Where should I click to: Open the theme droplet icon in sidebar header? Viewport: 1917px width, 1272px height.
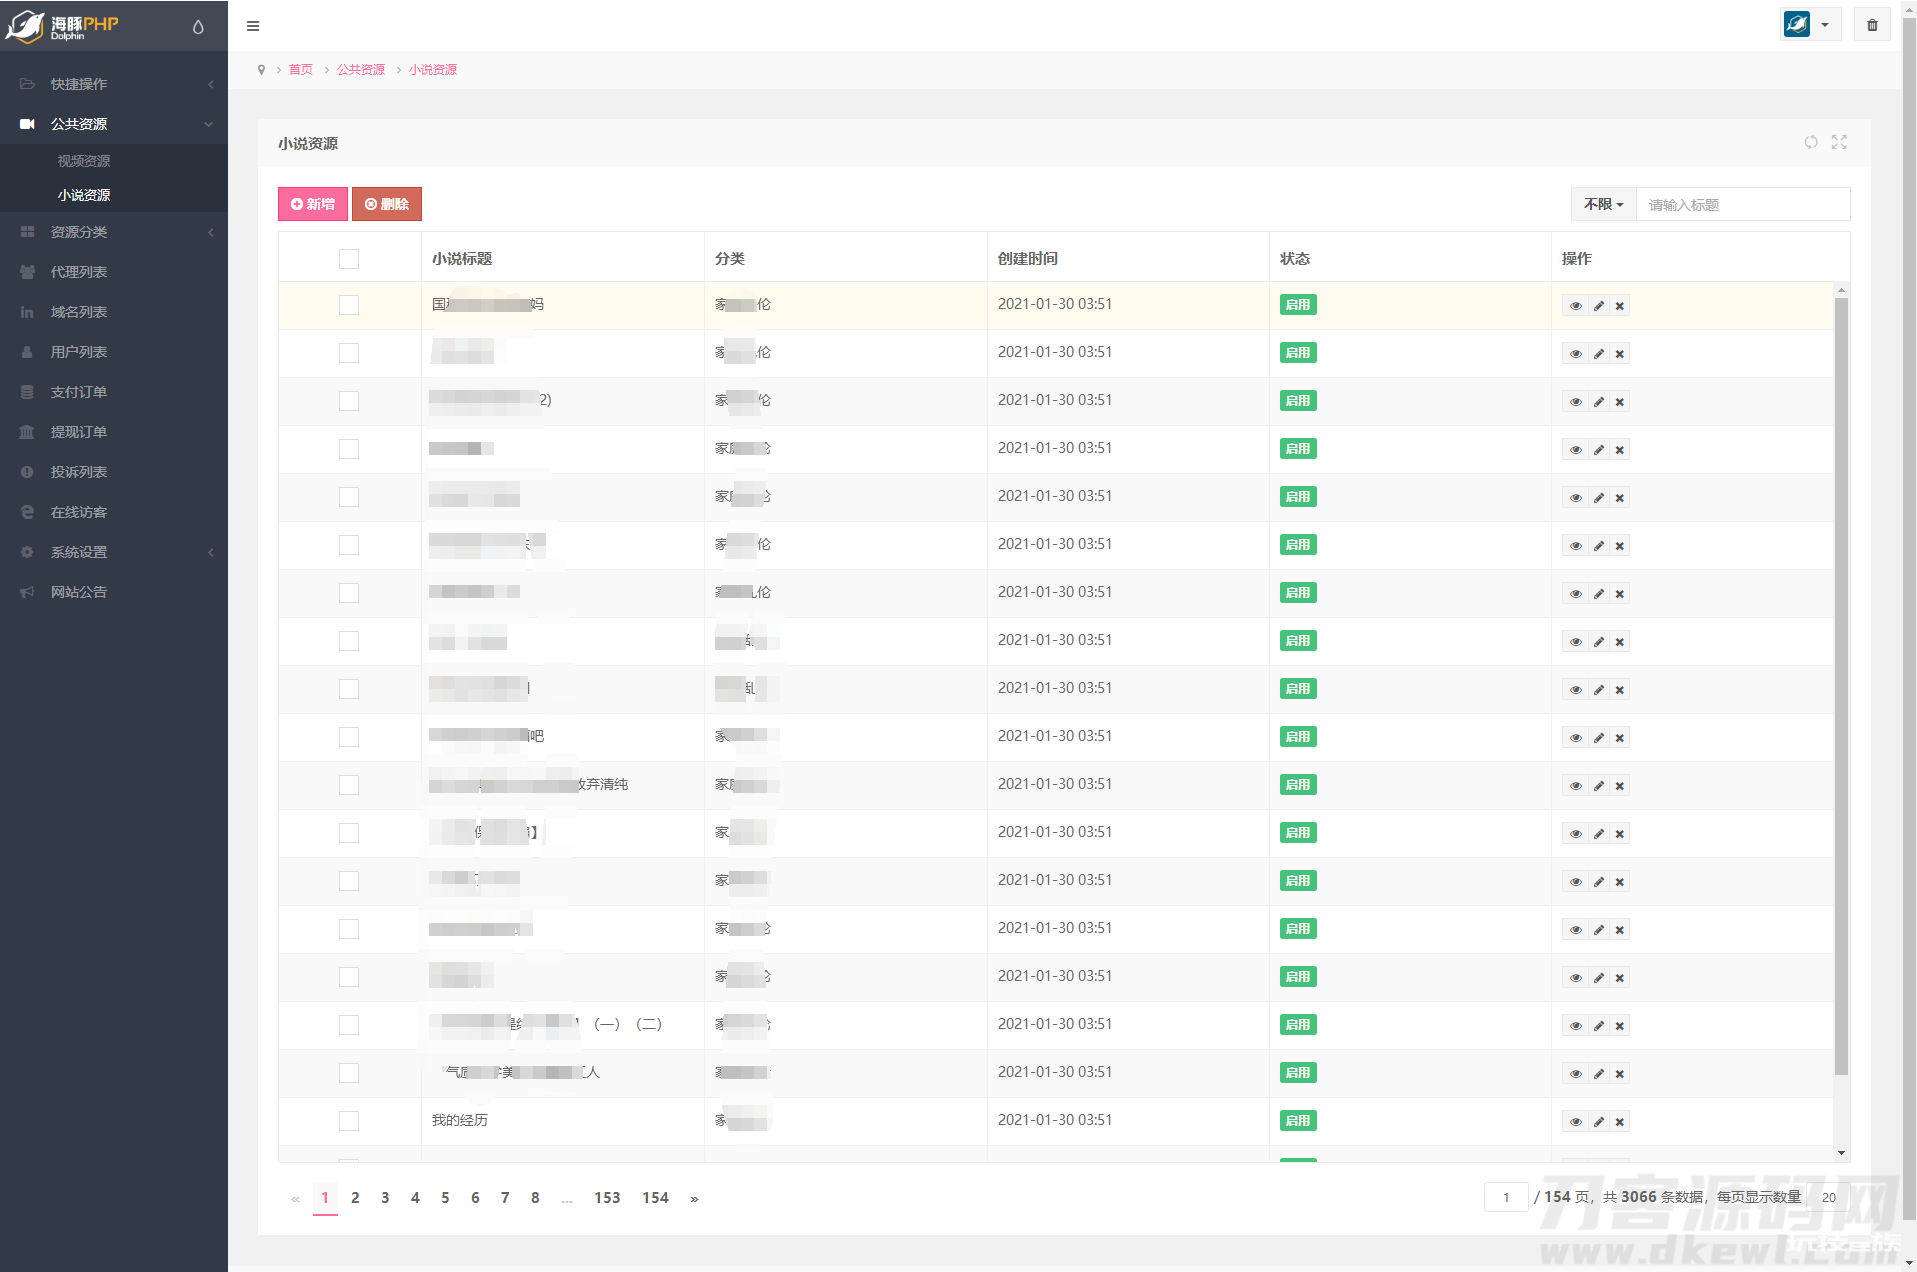pyautogui.click(x=198, y=27)
